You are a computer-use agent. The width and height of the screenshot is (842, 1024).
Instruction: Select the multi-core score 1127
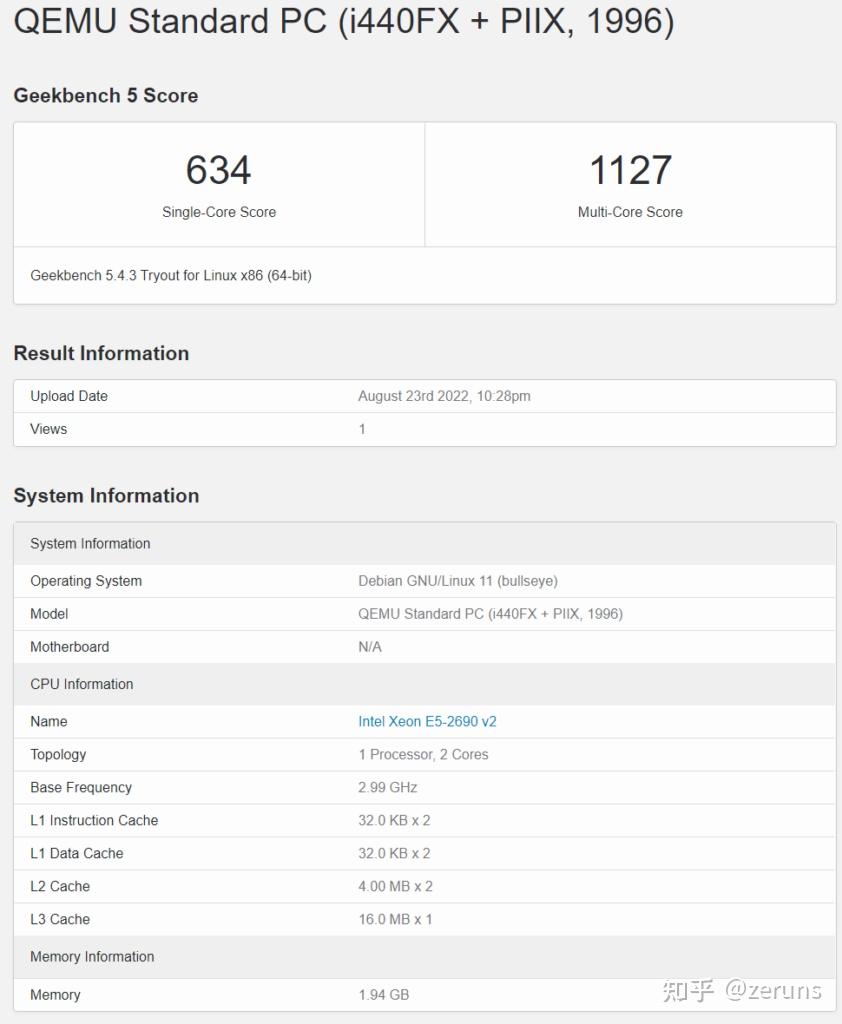coord(630,170)
